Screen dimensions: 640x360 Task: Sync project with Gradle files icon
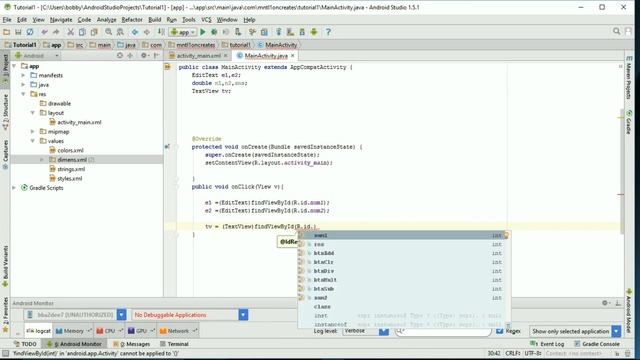pyautogui.click(x=279, y=32)
